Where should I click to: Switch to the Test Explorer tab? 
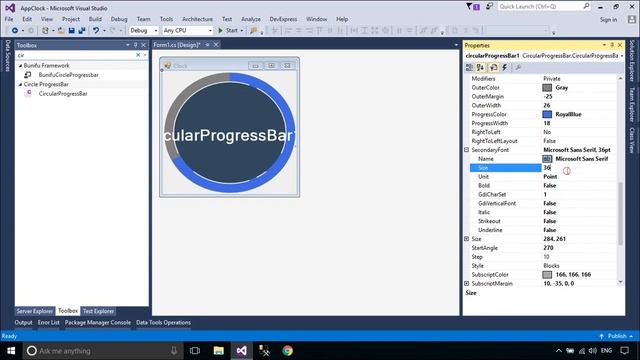pos(98,311)
